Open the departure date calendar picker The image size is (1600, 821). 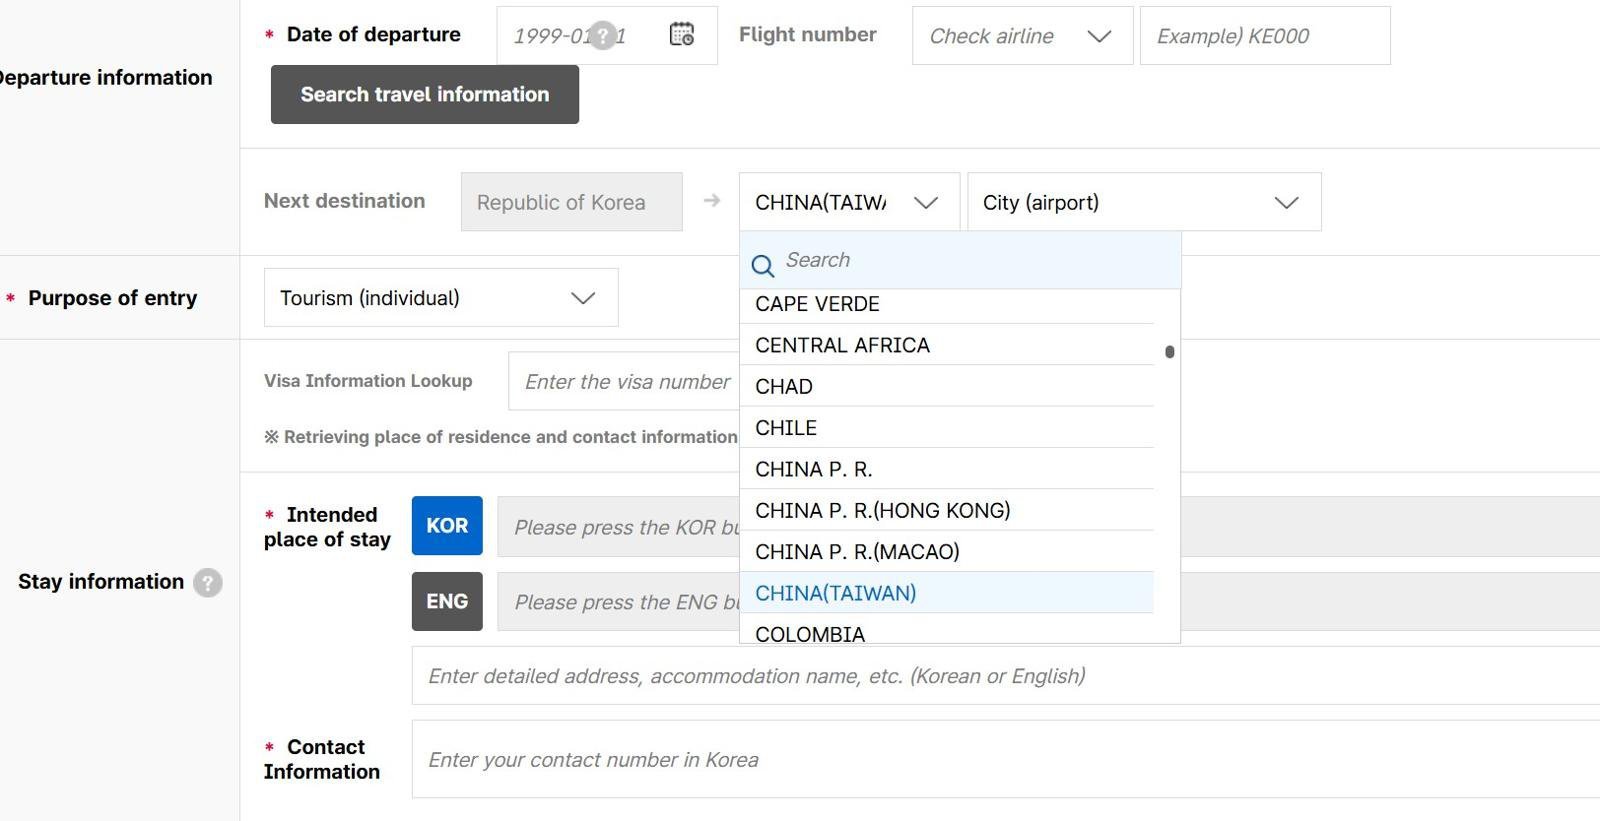pyautogui.click(x=682, y=35)
